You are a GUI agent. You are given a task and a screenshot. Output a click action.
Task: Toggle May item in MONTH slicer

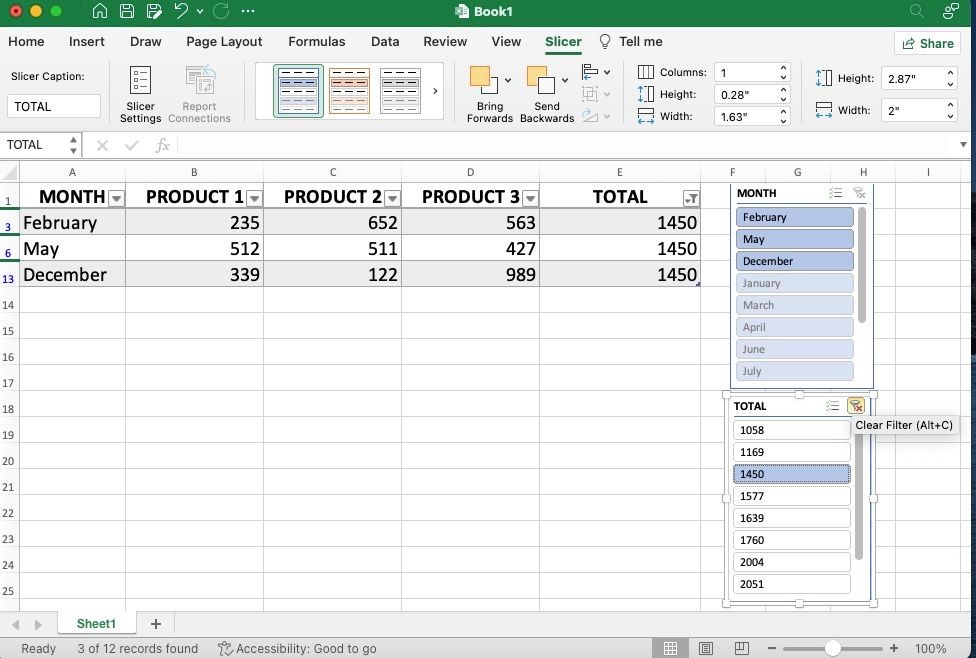794,239
